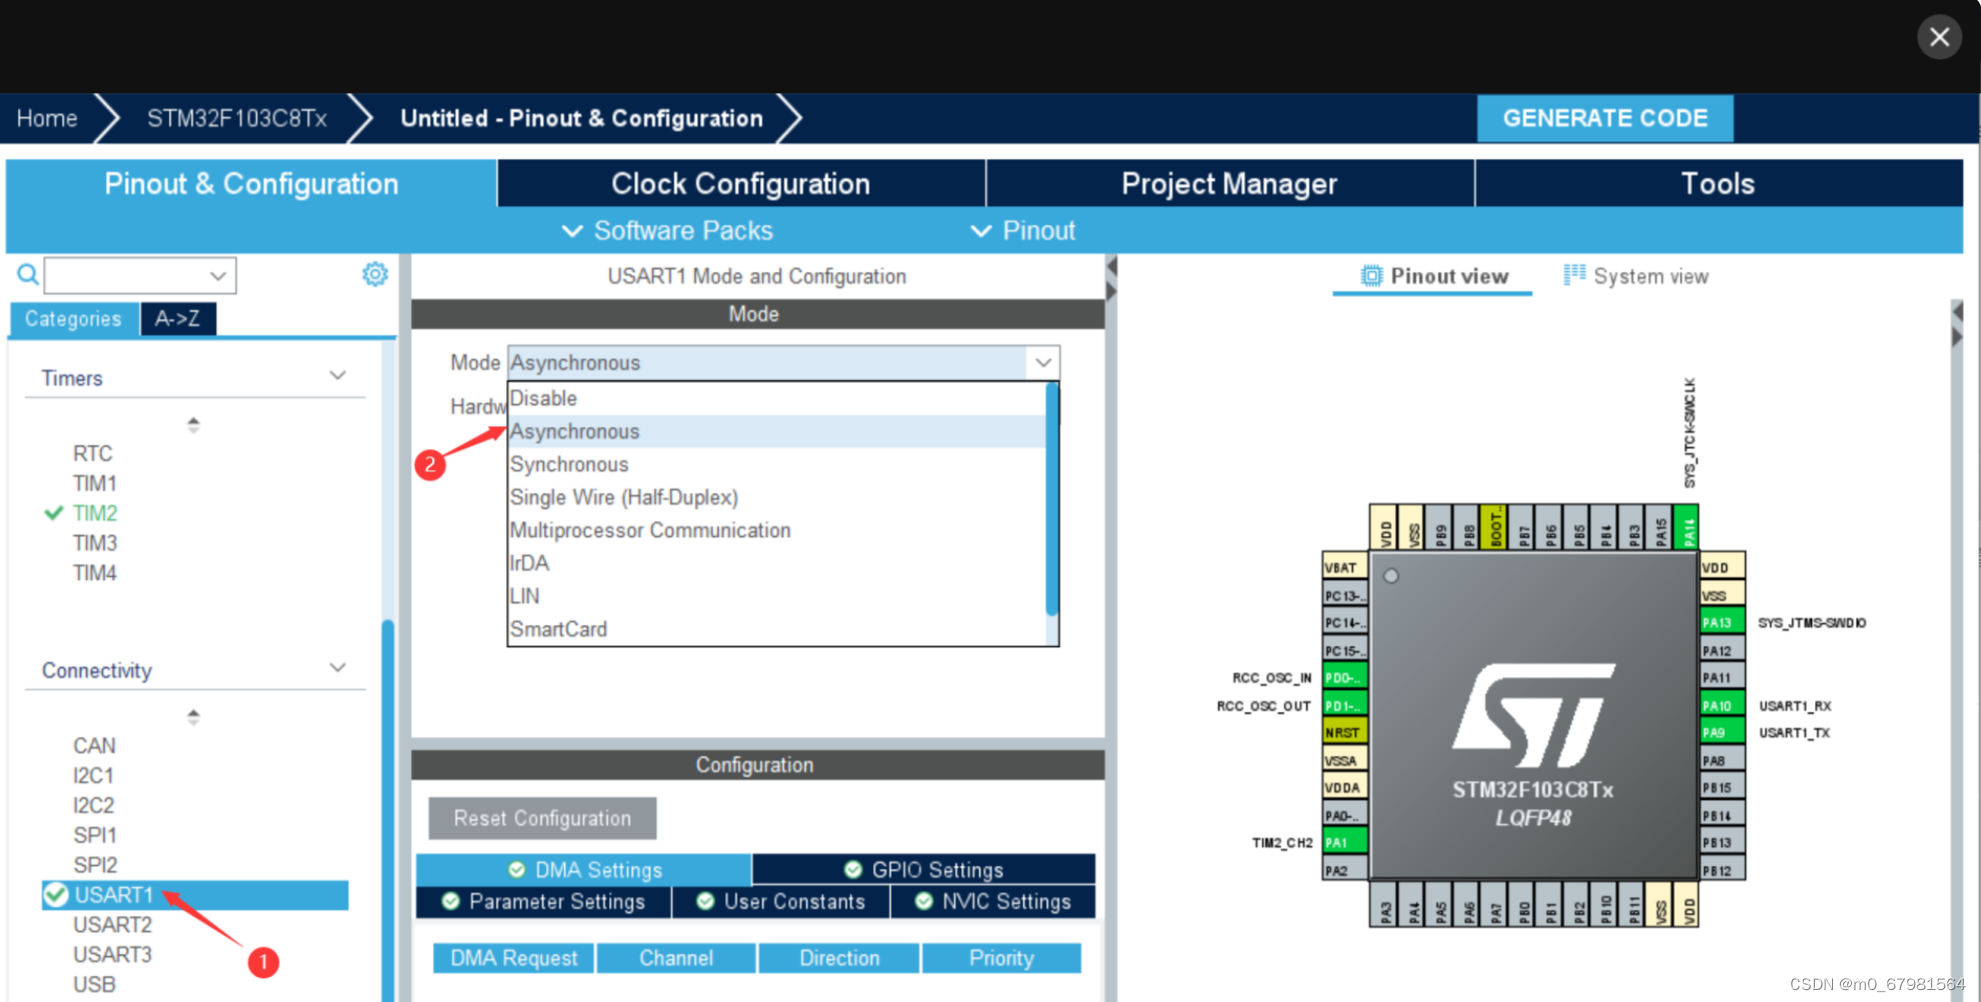Choose Disable in the Mode list
The width and height of the screenshot is (1981, 1002).
pos(776,398)
